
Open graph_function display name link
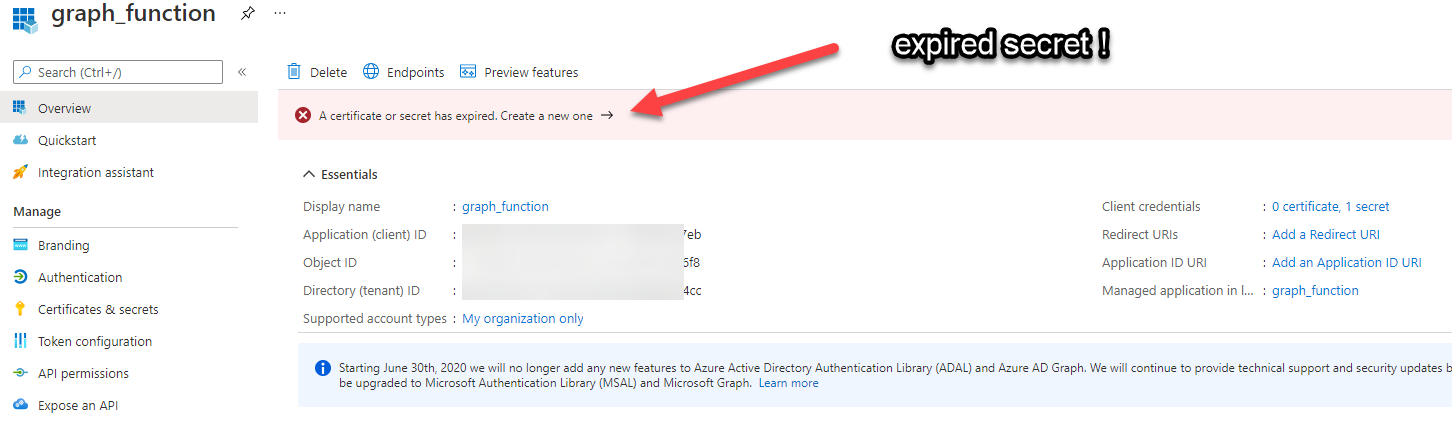click(x=505, y=206)
